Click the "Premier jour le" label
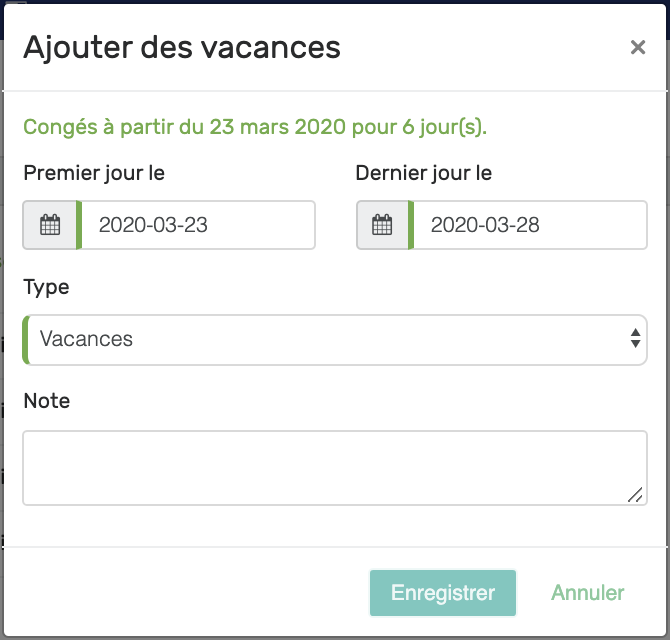The width and height of the screenshot is (670, 640). pyautogui.click(x=94, y=173)
